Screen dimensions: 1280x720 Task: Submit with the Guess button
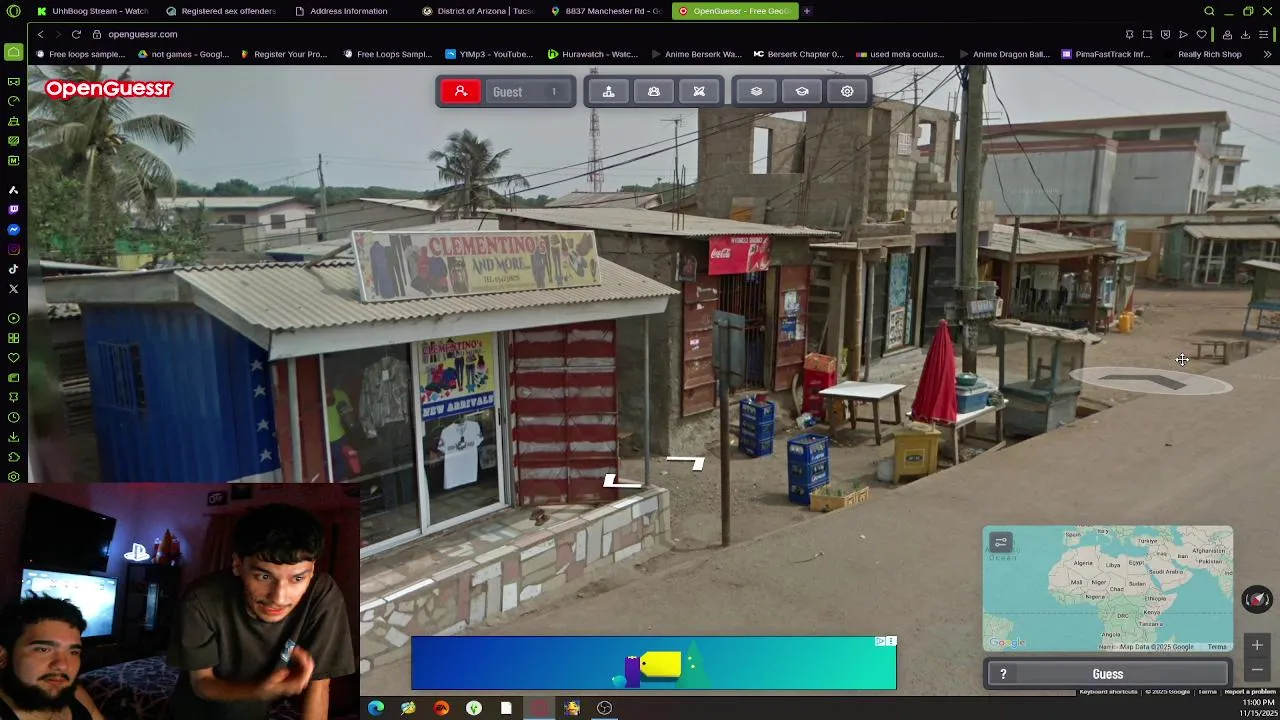[1107, 674]
